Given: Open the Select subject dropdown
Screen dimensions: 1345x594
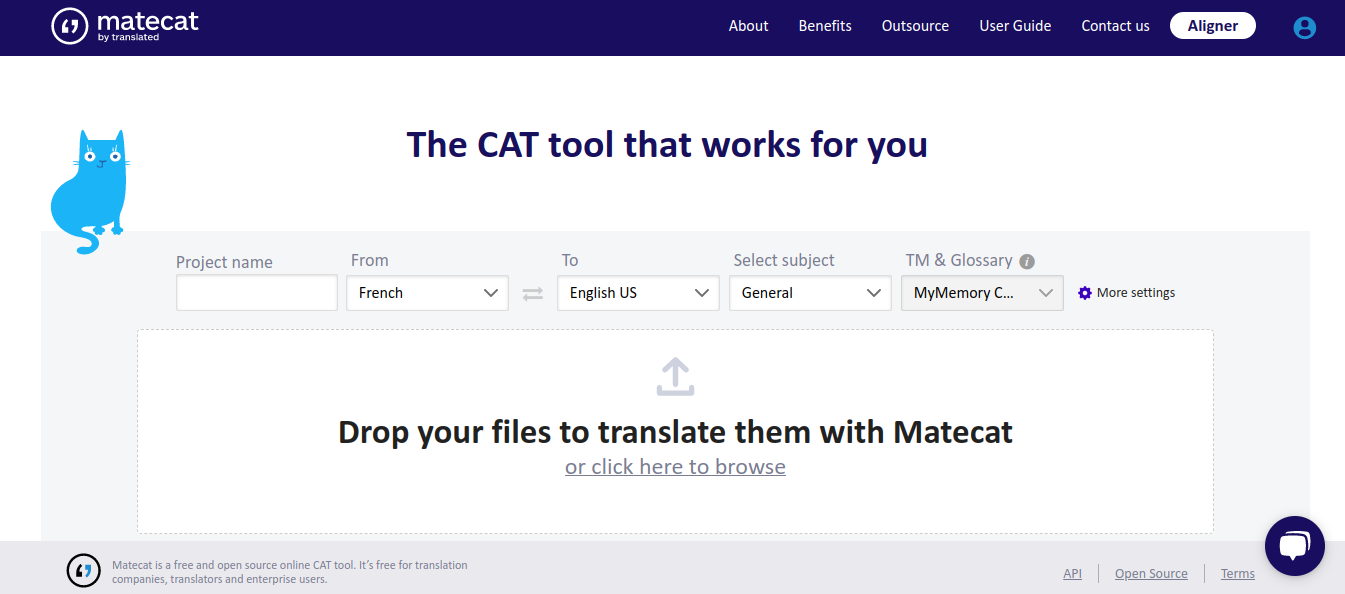Looking at the screenshot, I should pos(810,293).
